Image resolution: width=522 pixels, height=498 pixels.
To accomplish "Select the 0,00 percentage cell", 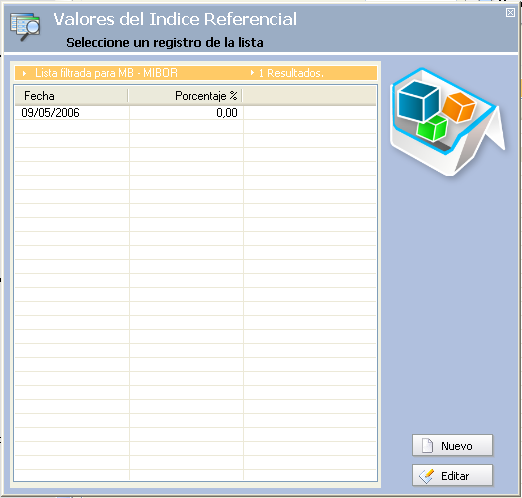I will click(186, 113).
